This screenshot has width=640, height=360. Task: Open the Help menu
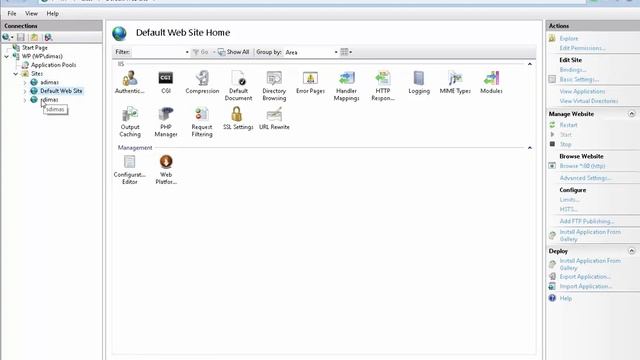click(52, 13)
